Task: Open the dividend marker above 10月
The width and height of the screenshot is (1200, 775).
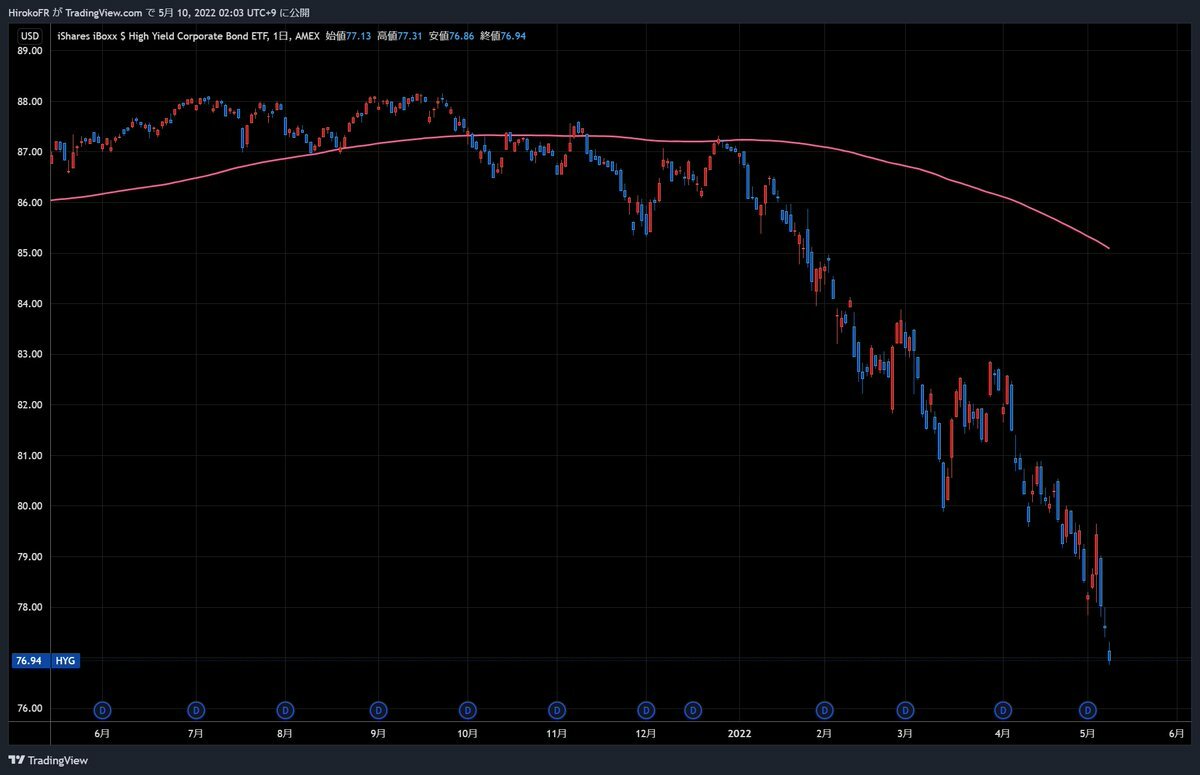Action: coord(467,710)
